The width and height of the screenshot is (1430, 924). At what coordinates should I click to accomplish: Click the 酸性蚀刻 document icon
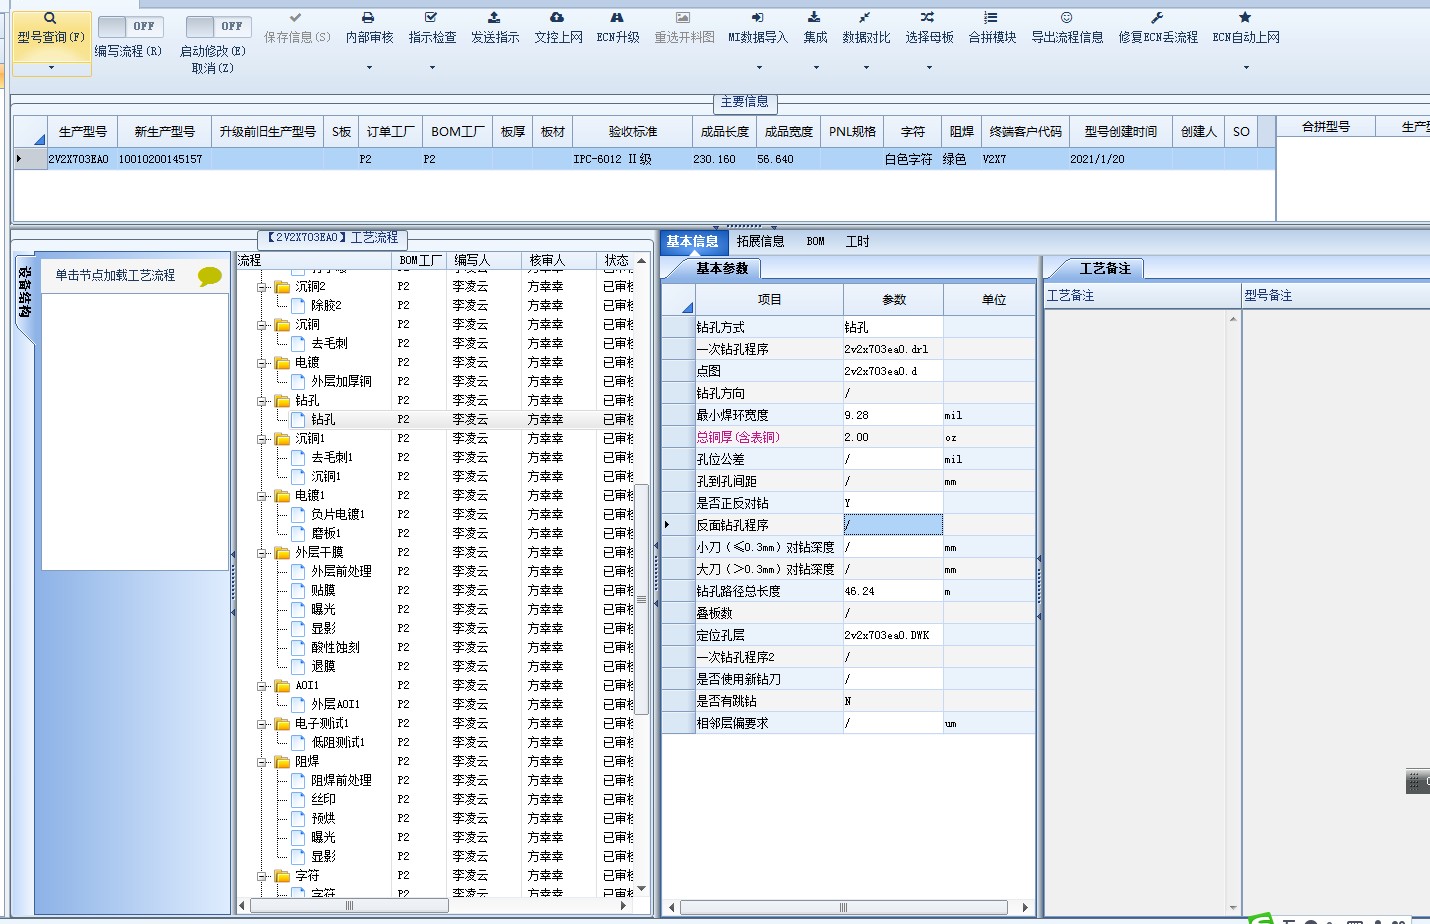coord(298,647)
